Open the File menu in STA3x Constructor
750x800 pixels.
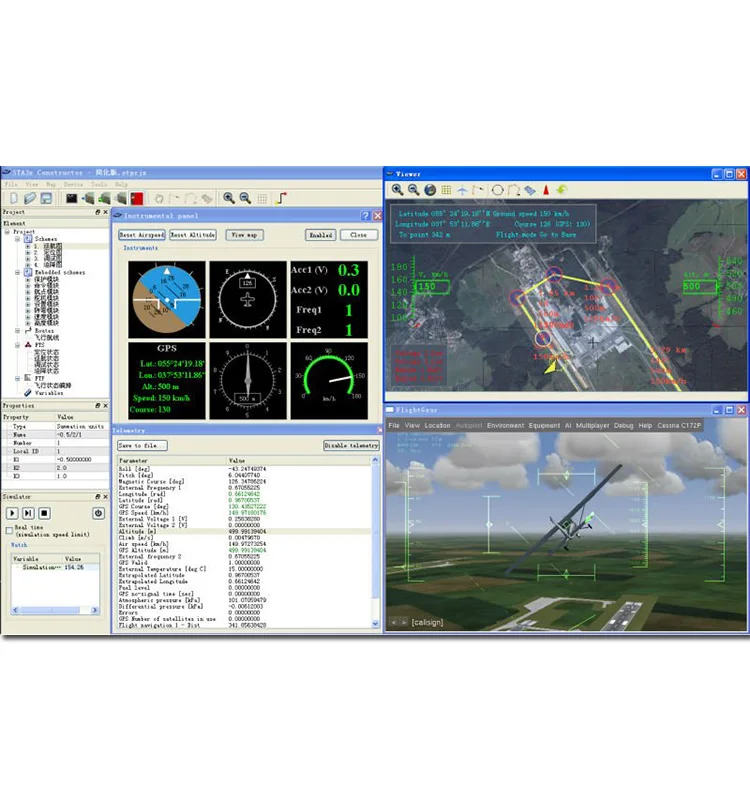point(11,184)
